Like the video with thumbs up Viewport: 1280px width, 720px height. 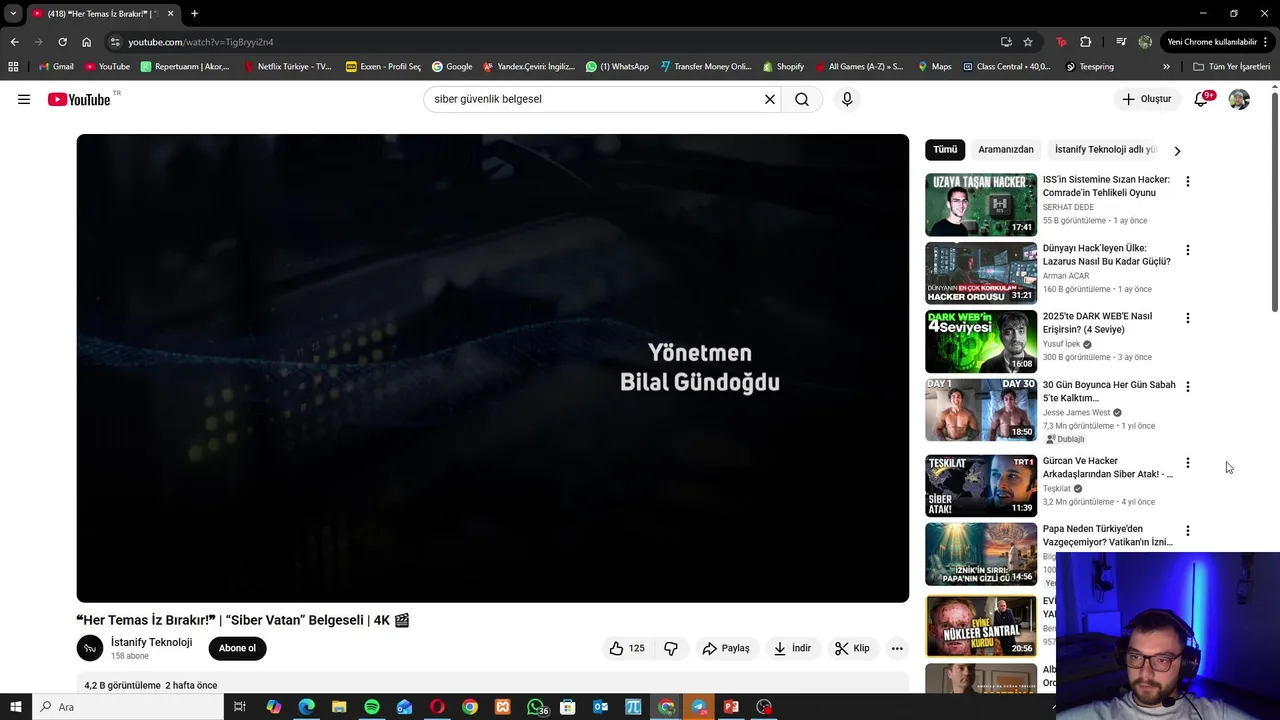627,648
